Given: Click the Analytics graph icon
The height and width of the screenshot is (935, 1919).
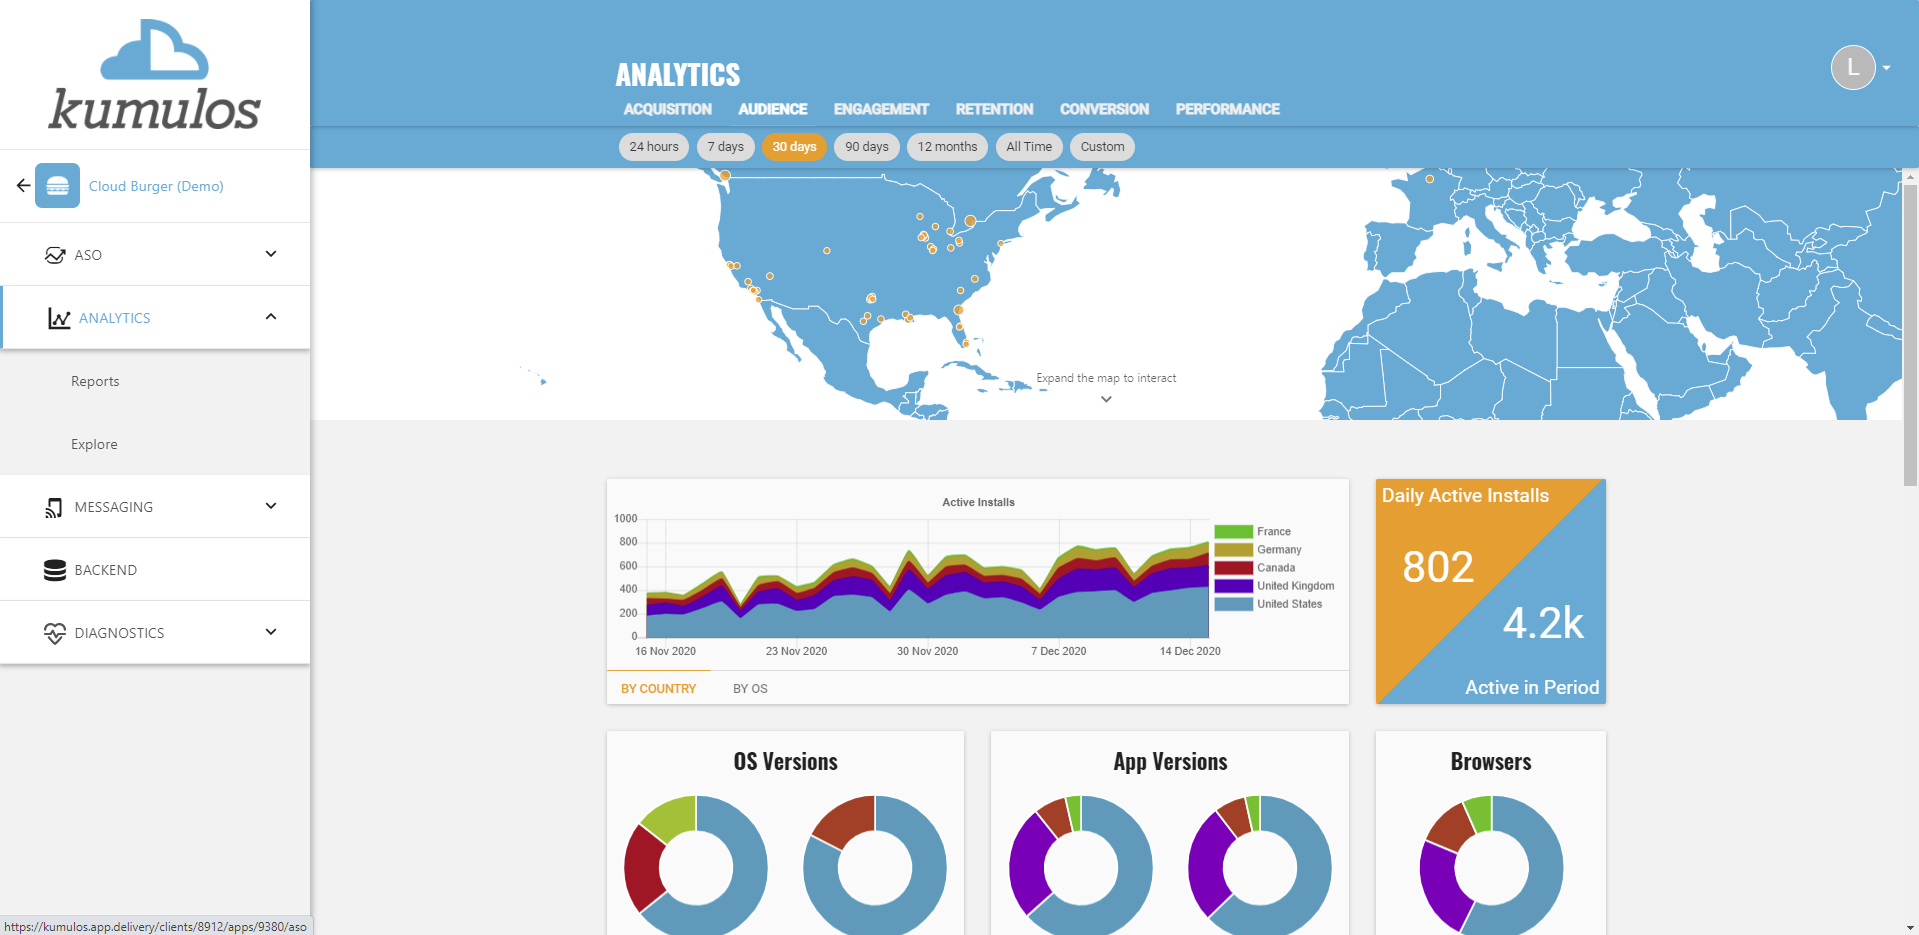Looking at the screenshot, I should tap(59, 318).
